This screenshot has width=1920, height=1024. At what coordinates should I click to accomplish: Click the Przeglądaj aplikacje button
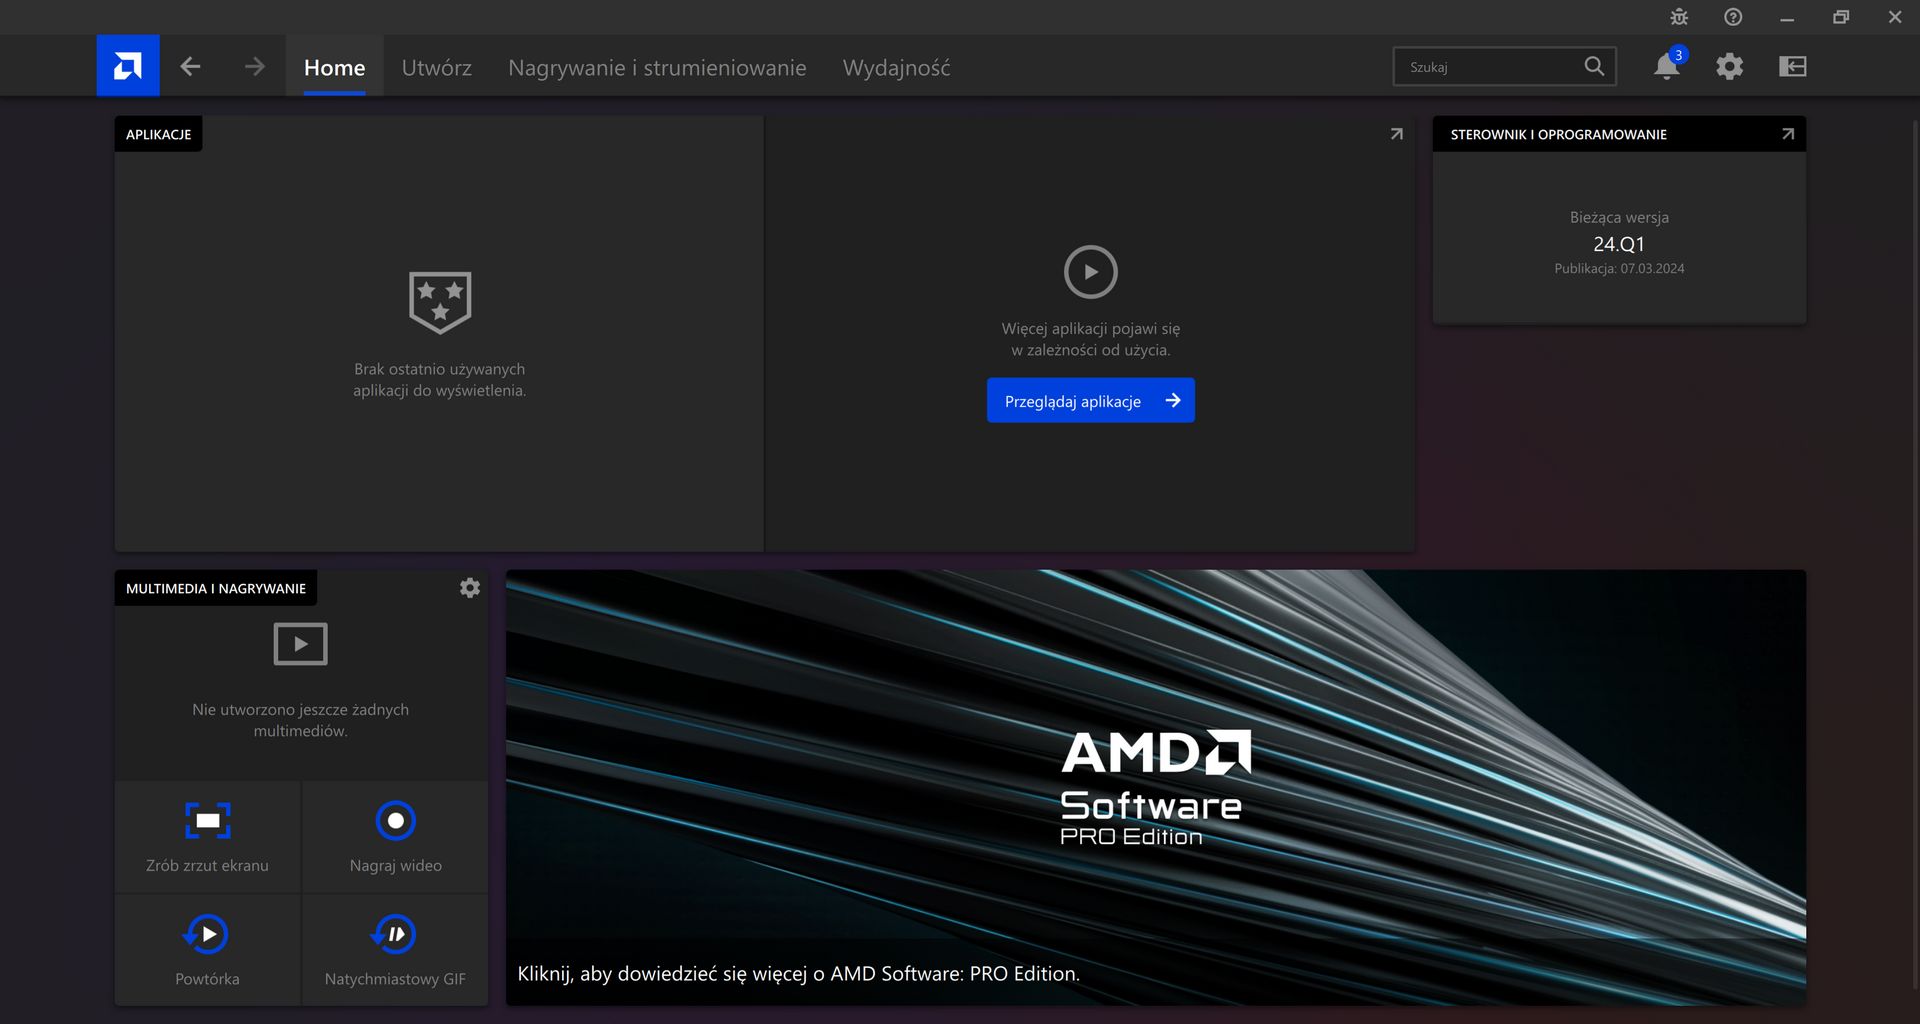pos(1091,400)
